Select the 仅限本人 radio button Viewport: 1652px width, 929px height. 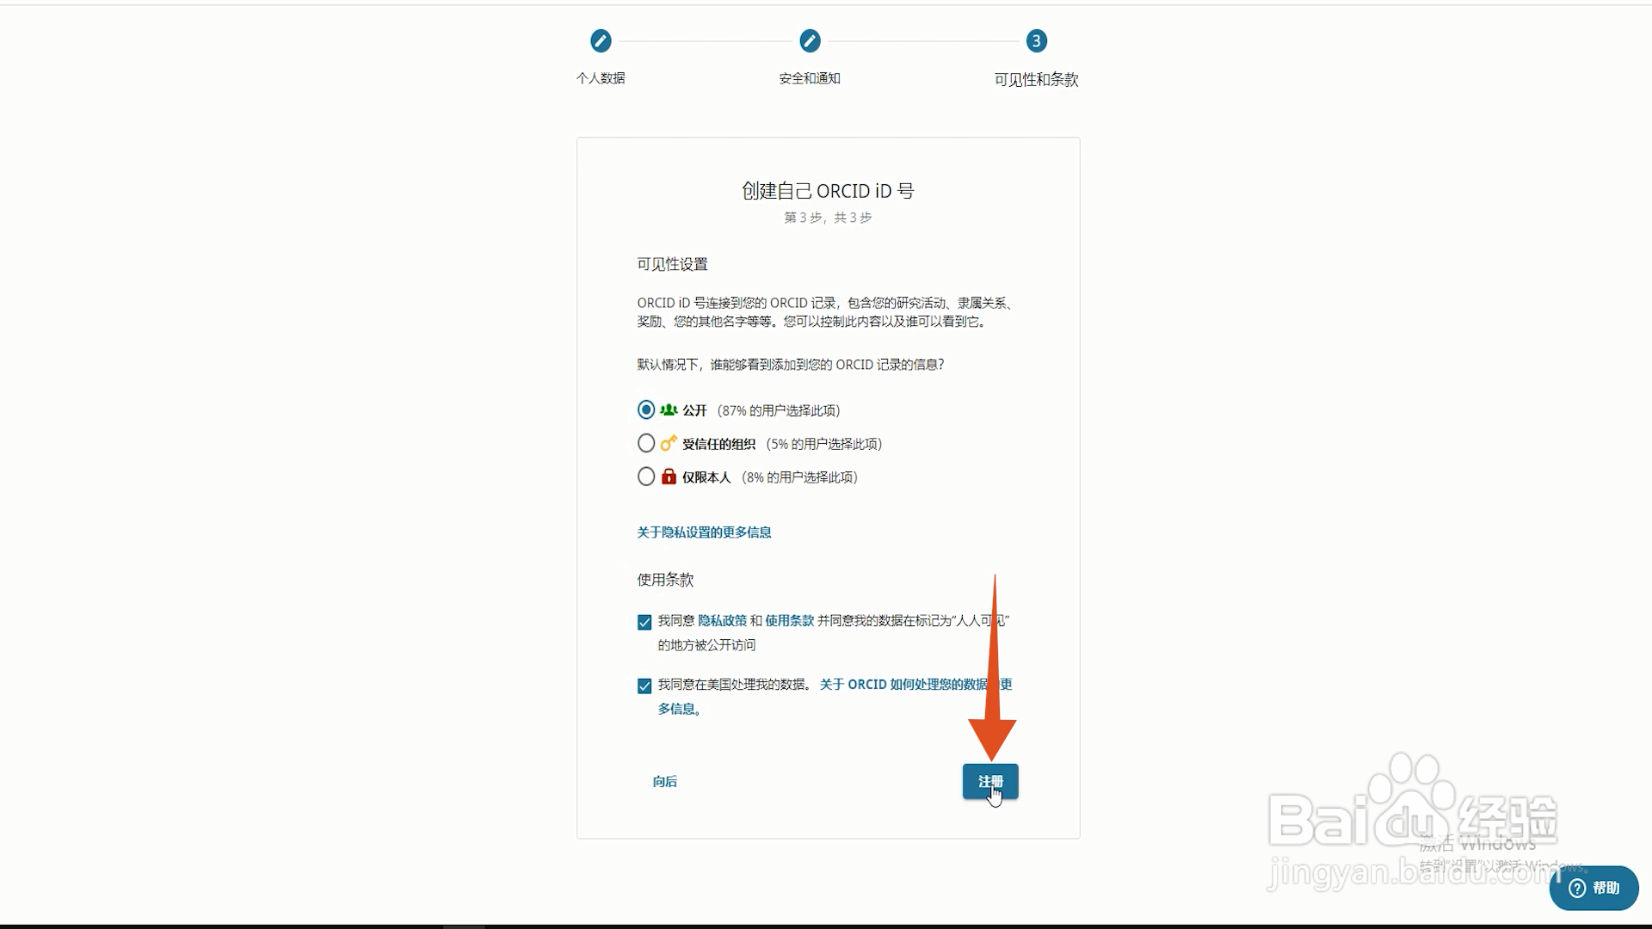tap(645, 477)
